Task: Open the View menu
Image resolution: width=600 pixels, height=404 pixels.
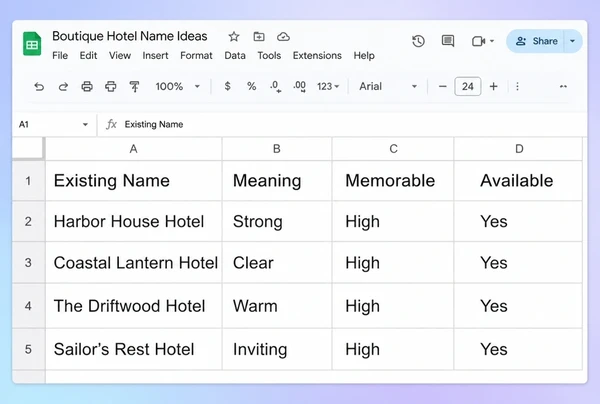Action: [120, 55]
